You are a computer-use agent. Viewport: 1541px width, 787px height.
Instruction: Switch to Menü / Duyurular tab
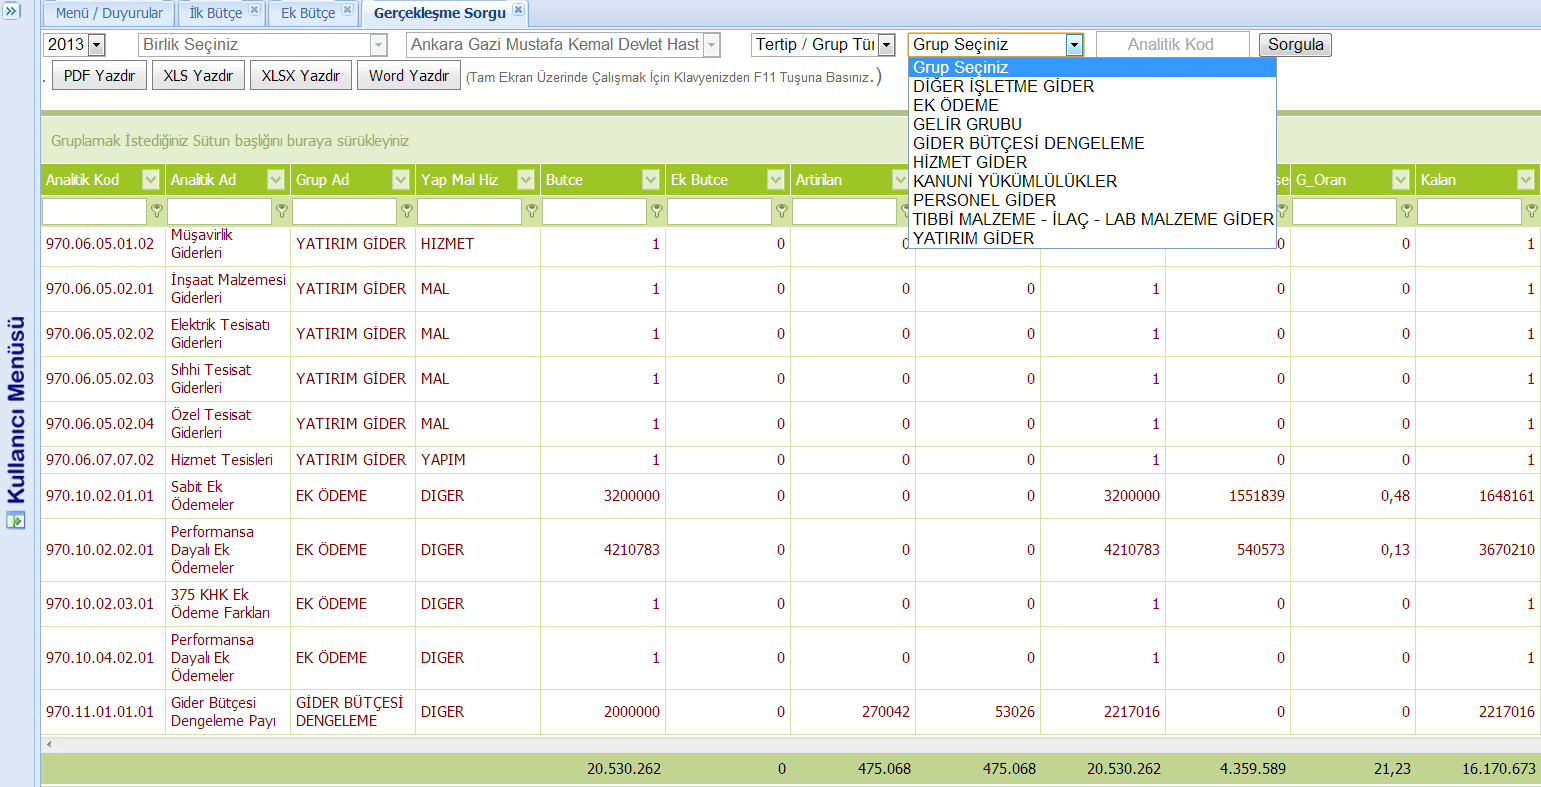click(109, 13)
